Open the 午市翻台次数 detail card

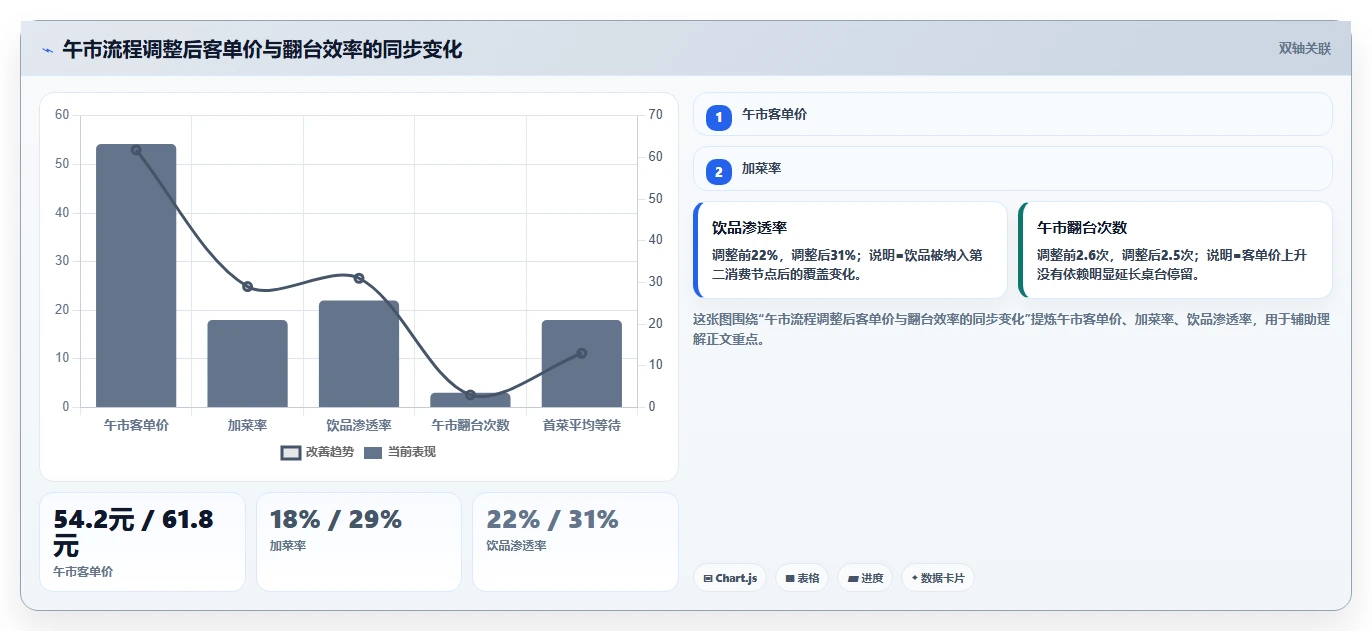1175,250
